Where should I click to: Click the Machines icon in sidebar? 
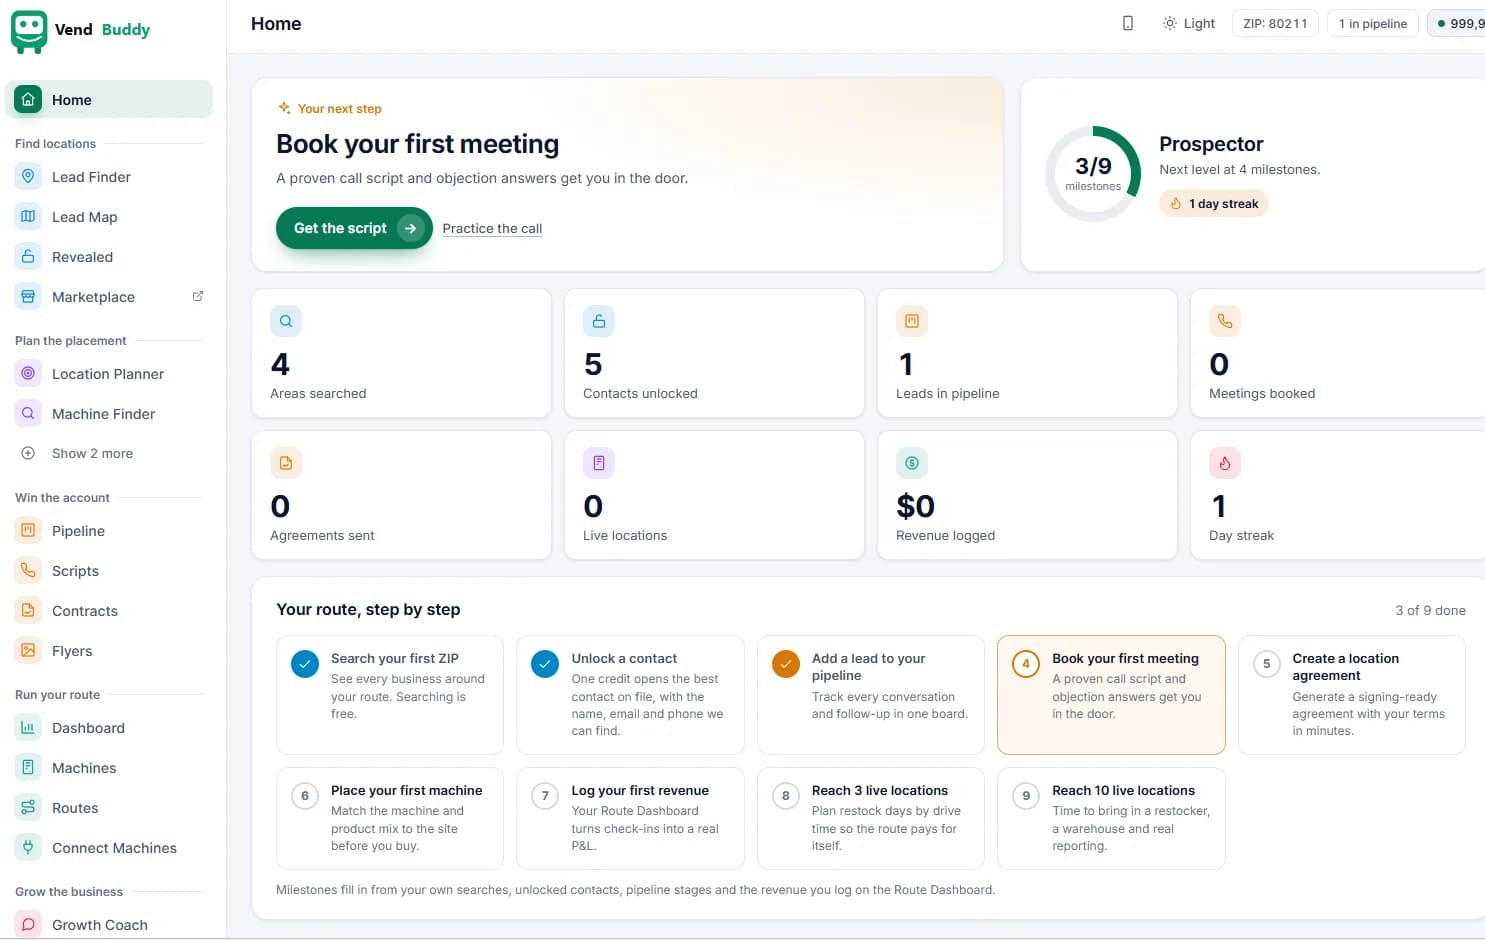(28, 768)
